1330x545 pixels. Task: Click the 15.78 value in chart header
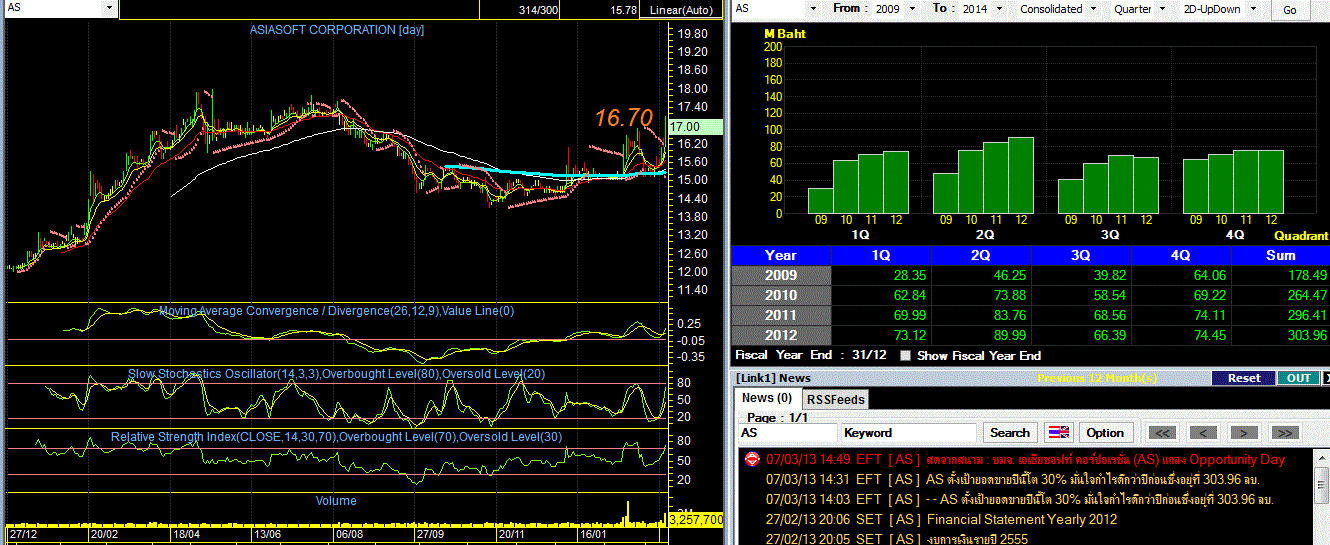tap(623, 9)
